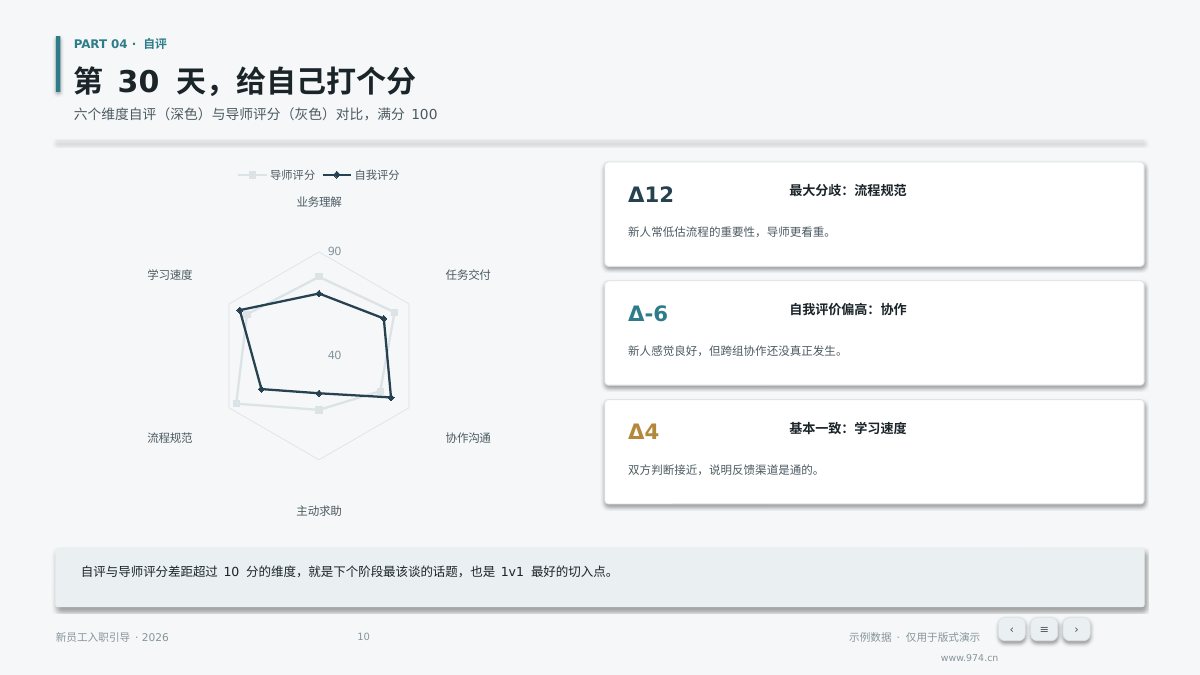Click the 主动求助 radar axis label
1200x675 pixels.
319,511
